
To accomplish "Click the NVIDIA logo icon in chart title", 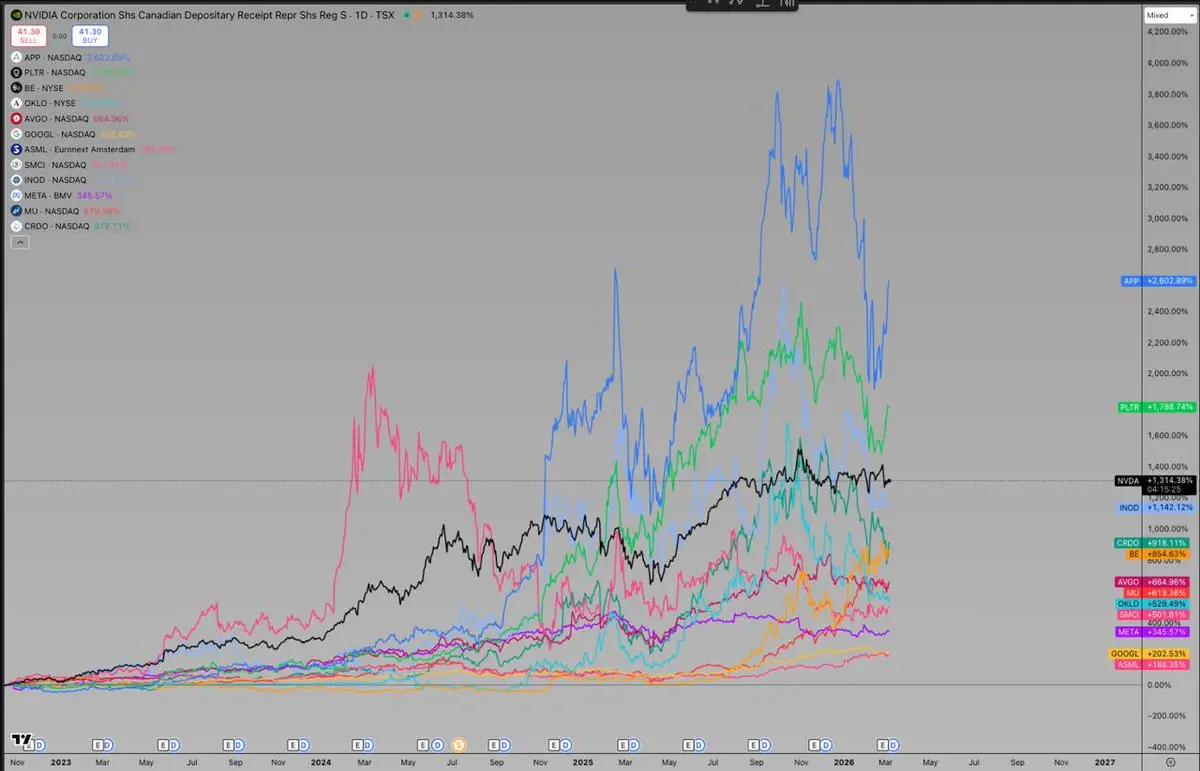I will pos(16,16).
